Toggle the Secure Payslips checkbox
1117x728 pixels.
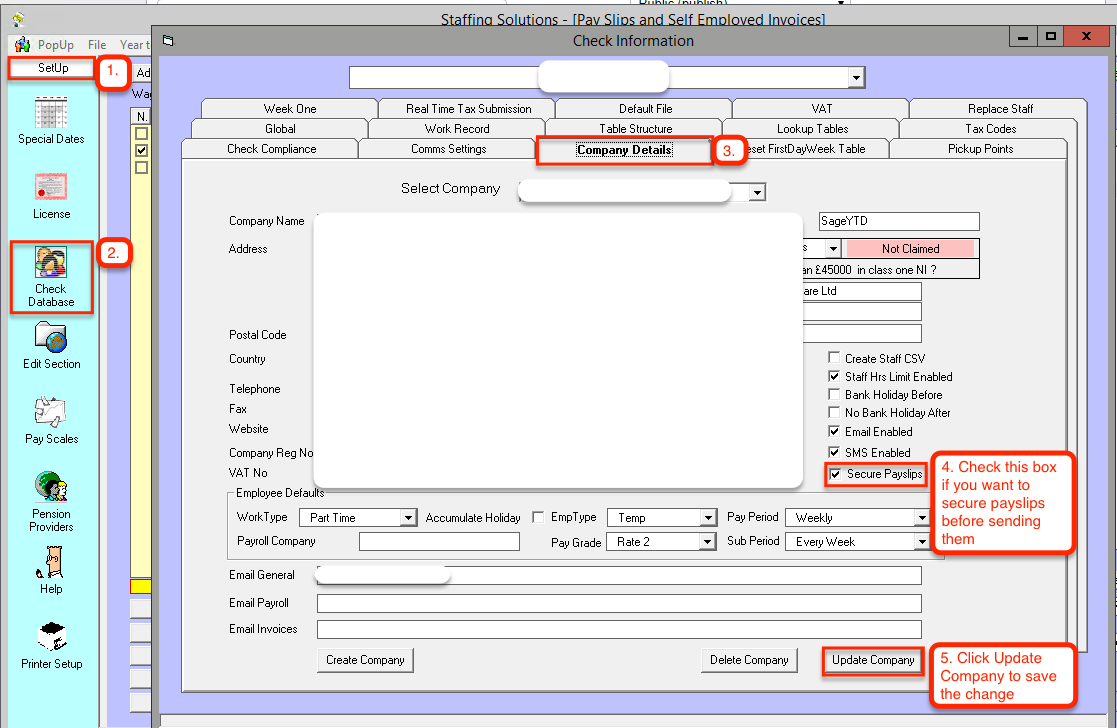click(x=836, y=474)
